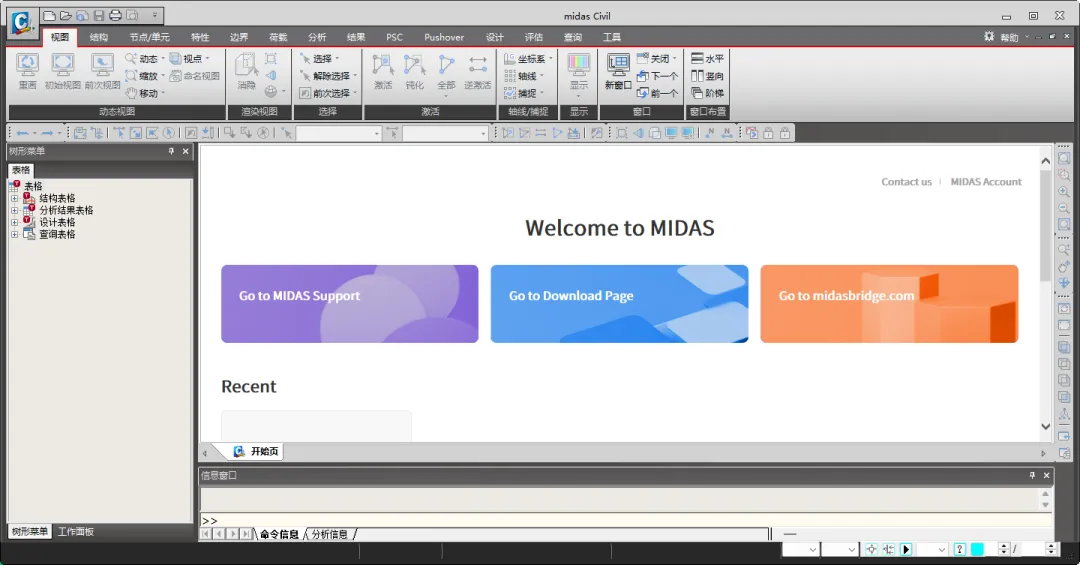Expand the 查询表格 tree node
This screenshot has height=565, width=1080.
click(x=14, y=234)
